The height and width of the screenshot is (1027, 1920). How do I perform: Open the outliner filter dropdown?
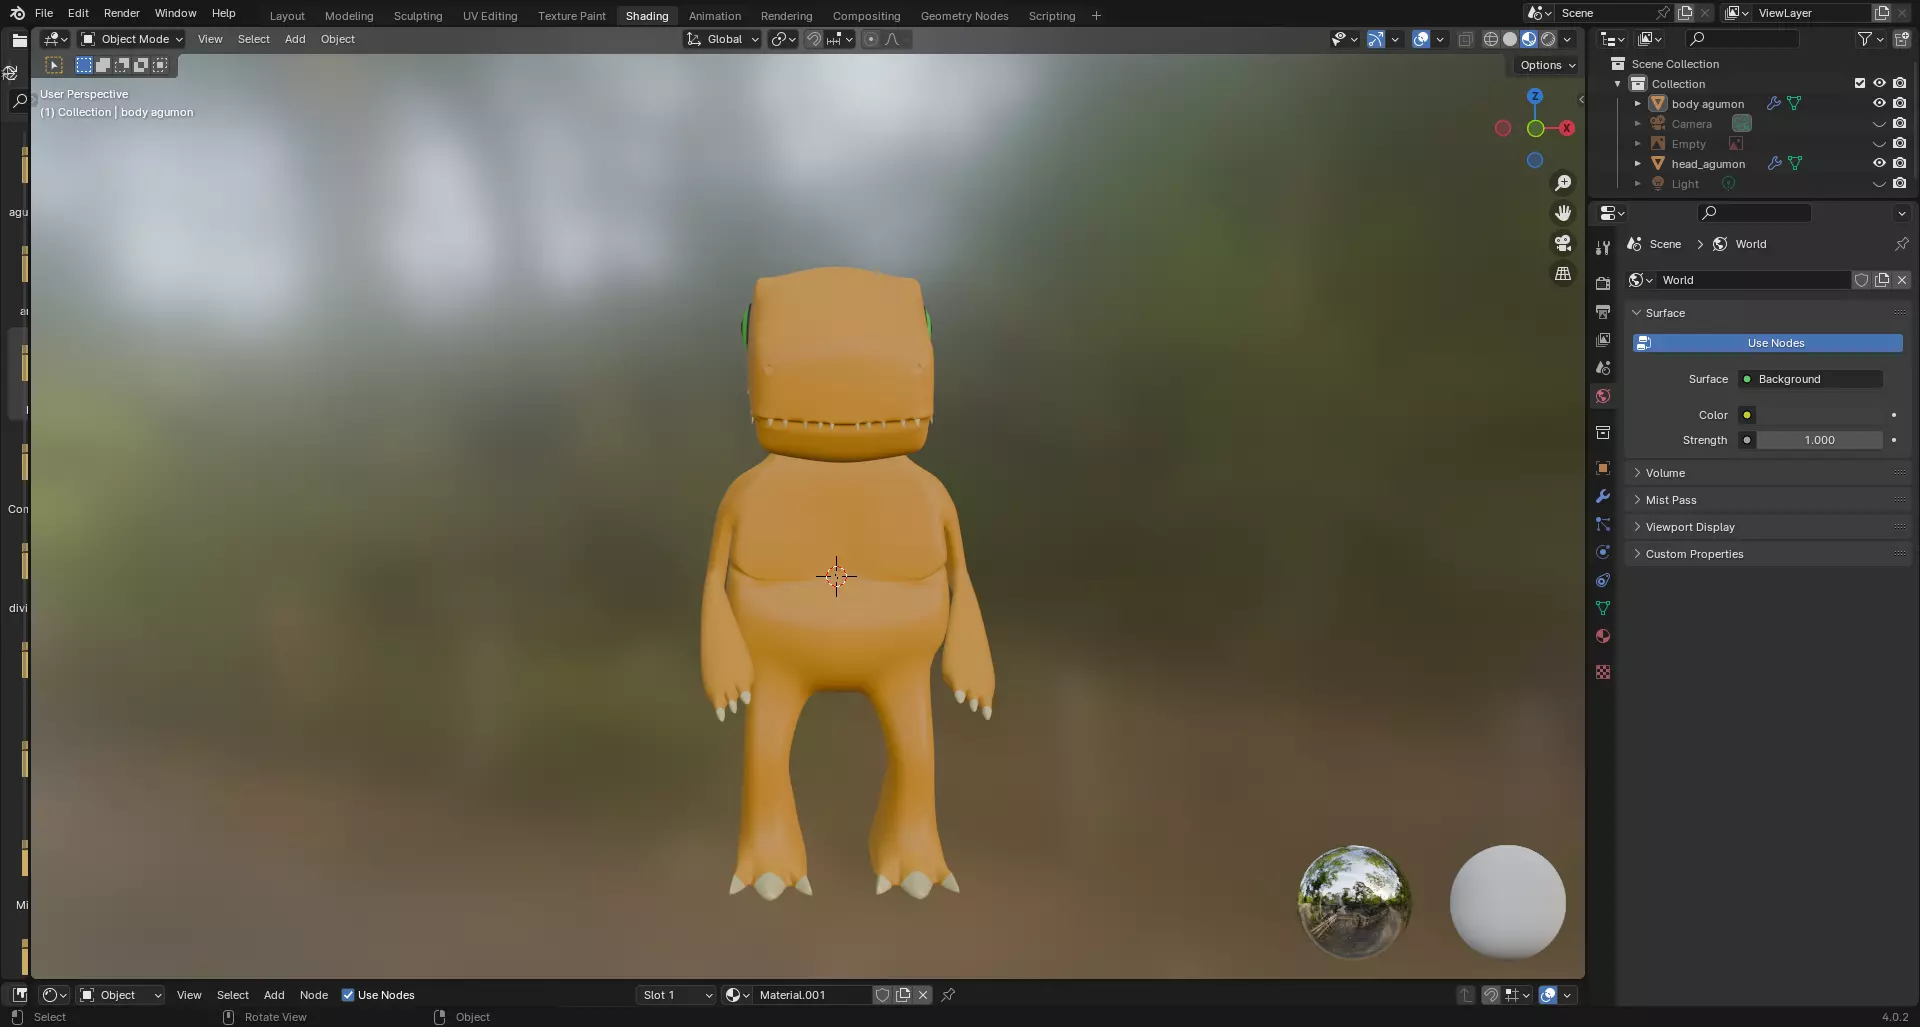click(1871, 39)
